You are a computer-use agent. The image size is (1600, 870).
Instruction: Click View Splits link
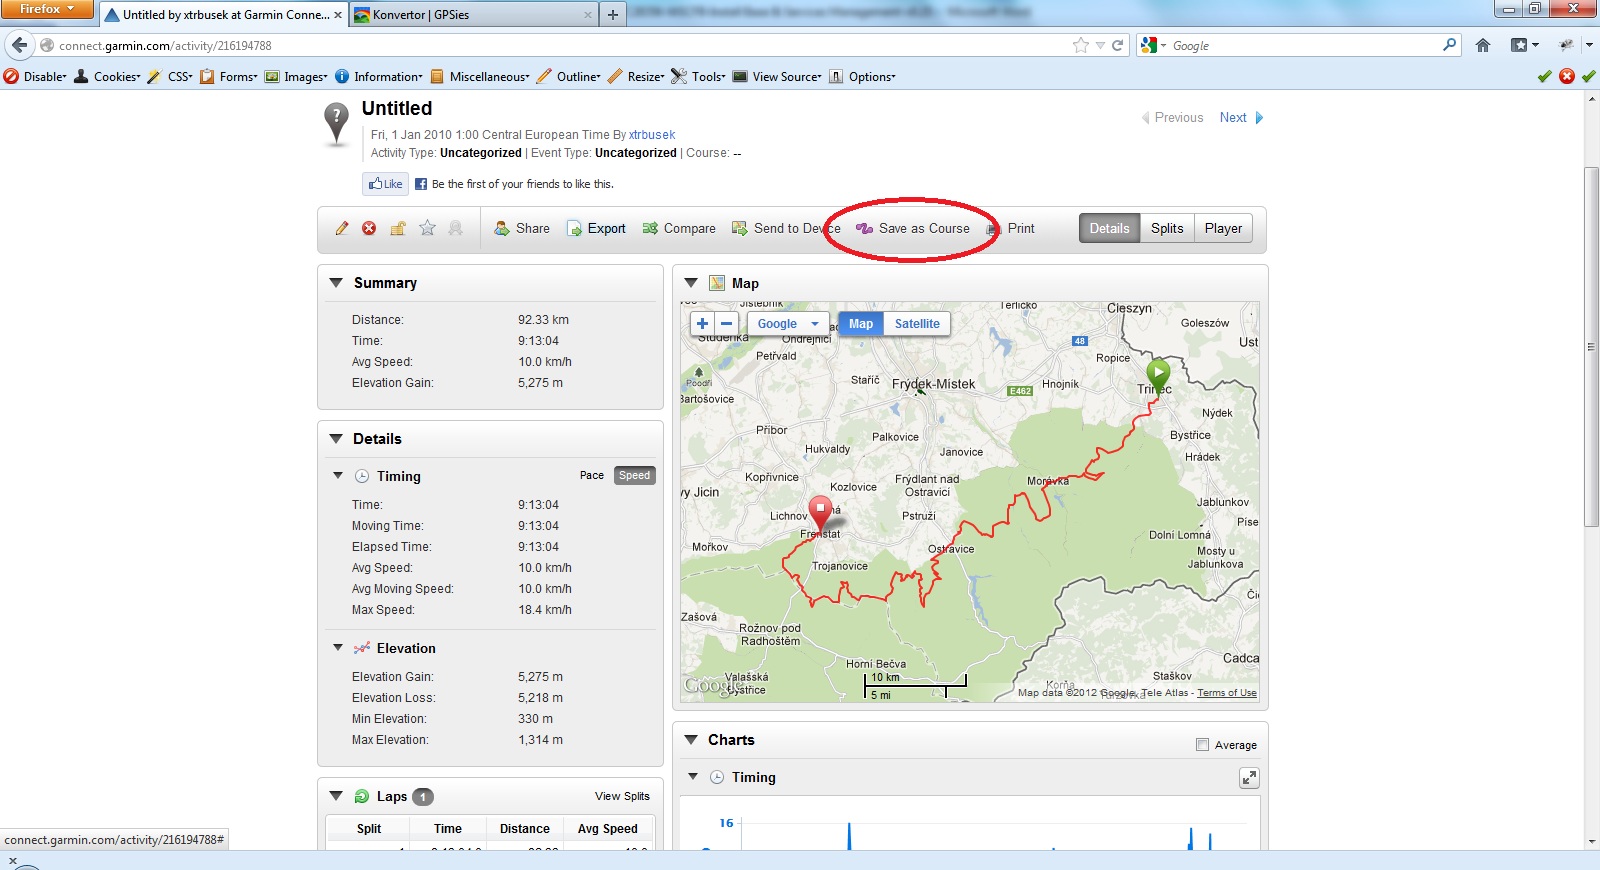coord(622,796)
